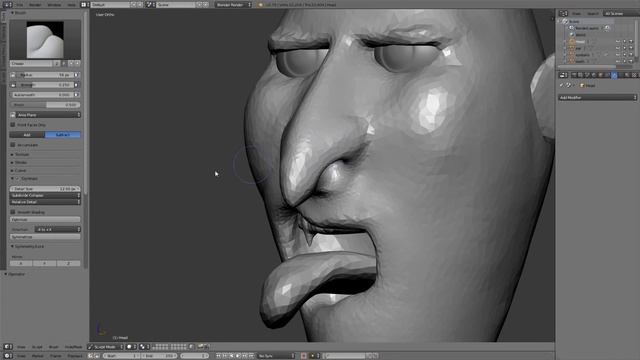Edit the timeline Start frame field

(121, 356)
